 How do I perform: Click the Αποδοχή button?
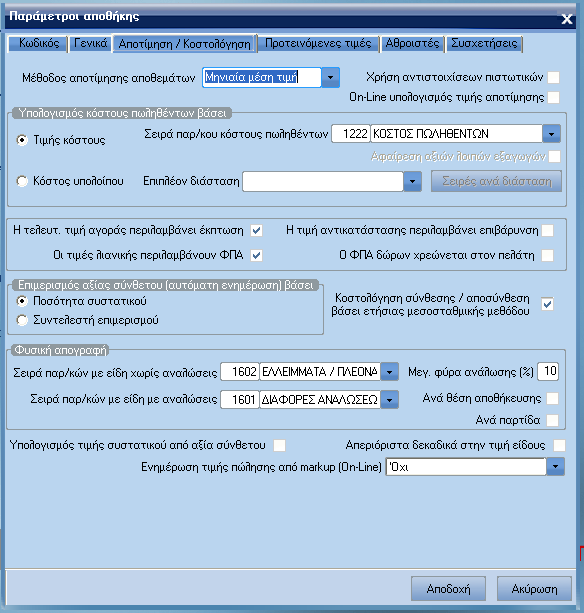(x=448, y=589)
